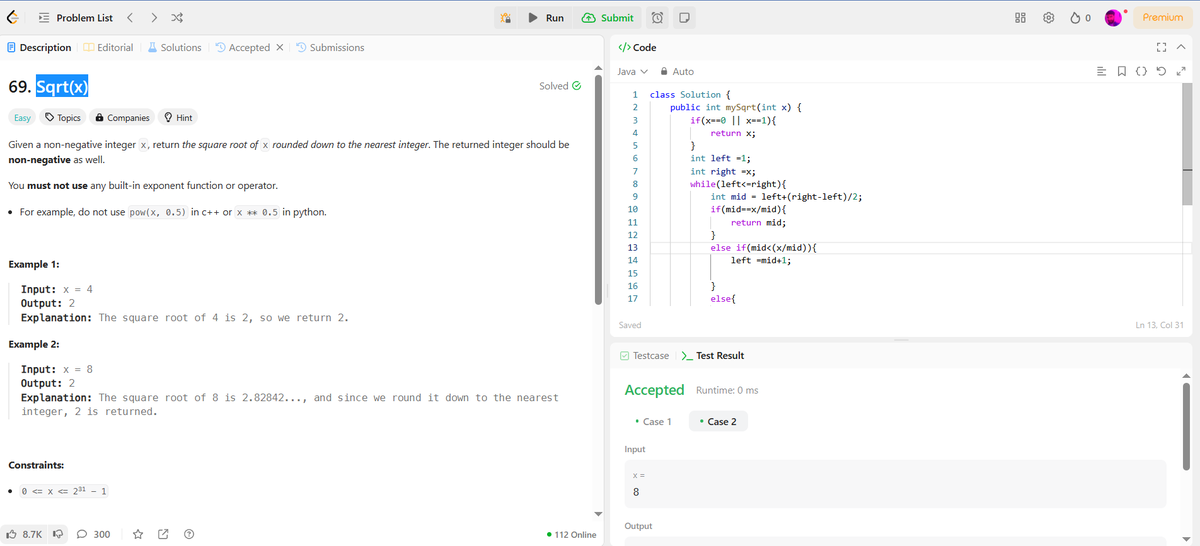Switch to the Description tab

tap(39, 47)
